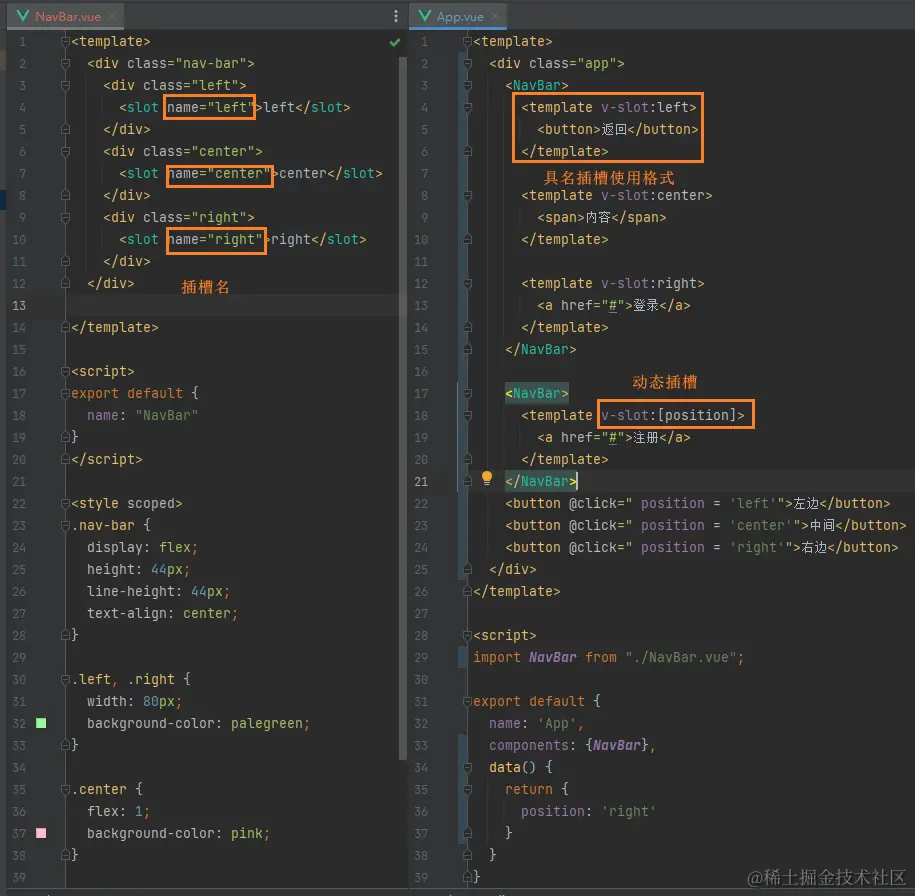Collapse the v-slot:center template fold
915x896 pixels.
467,196
